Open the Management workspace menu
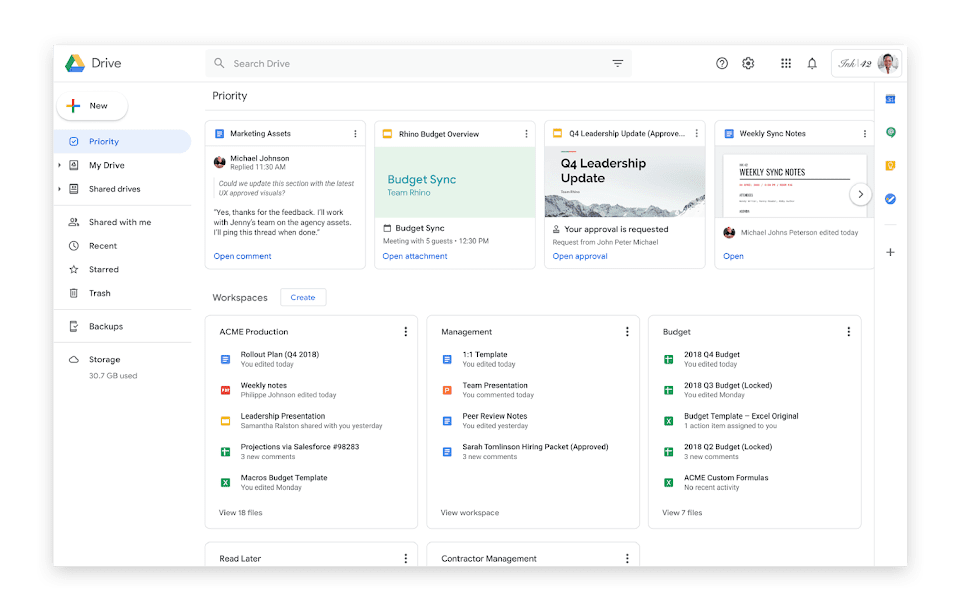The width and height of the screenshot is (960, 611). (627, 331)
